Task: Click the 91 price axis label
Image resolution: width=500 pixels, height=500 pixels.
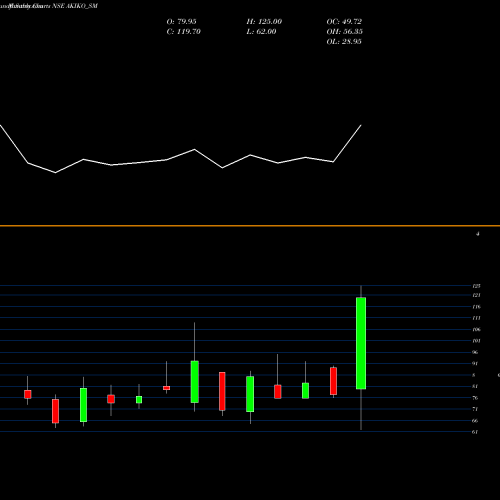Action: (475, 364)
